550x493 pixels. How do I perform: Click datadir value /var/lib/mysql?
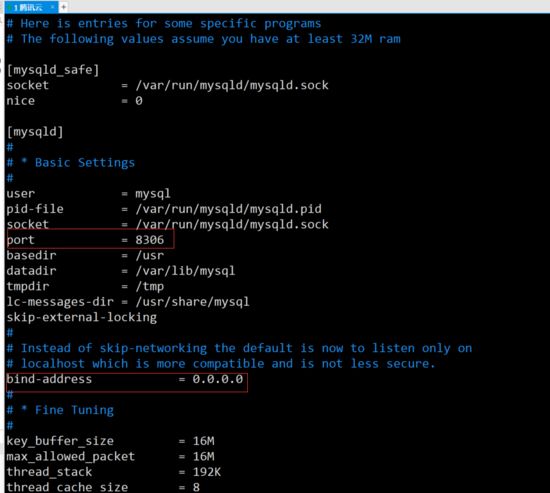185,271
